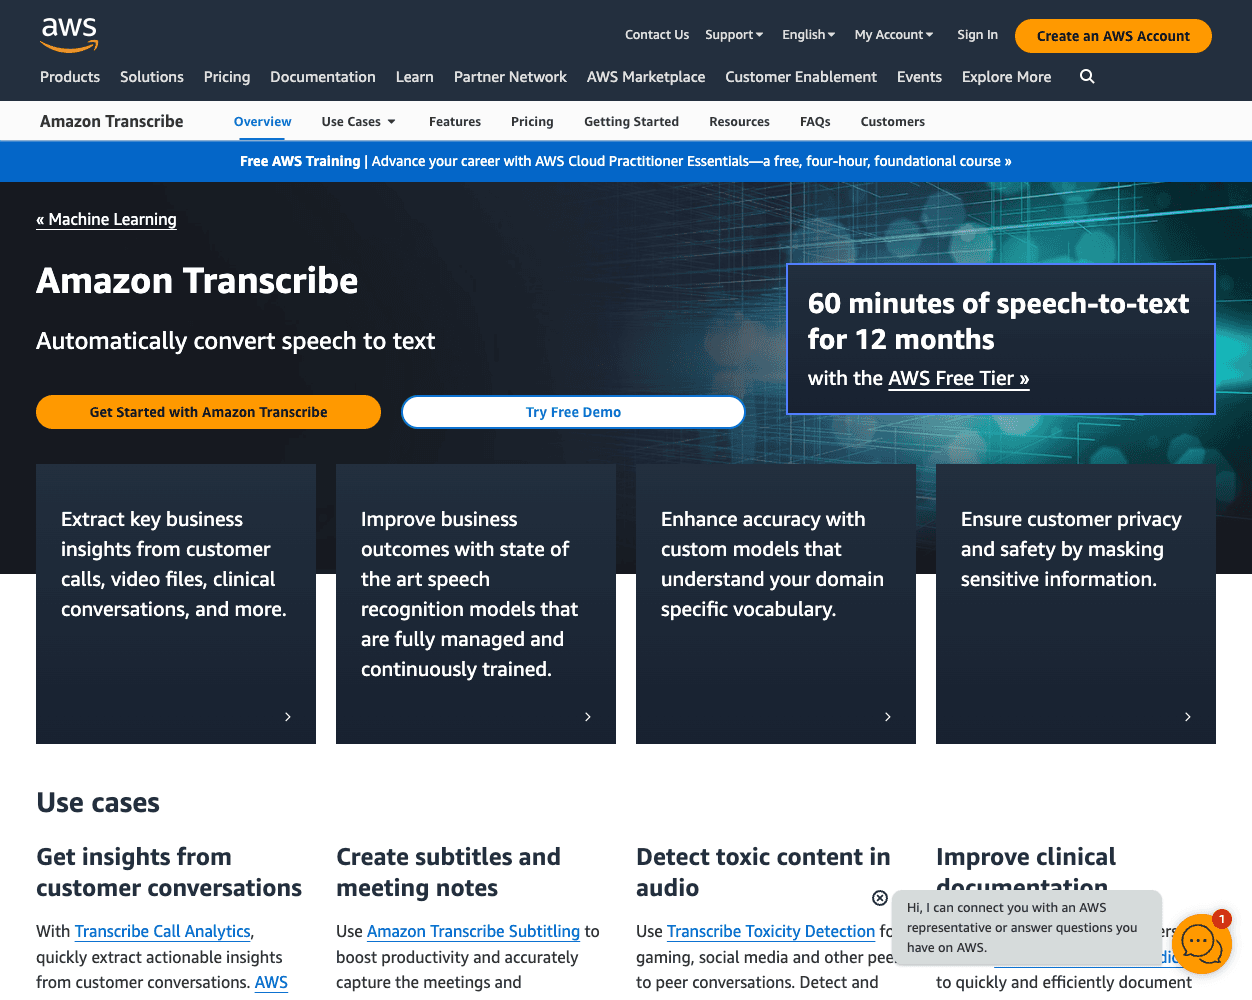This screenshot has height=1000, width=1252.
Task: Open arrow on 'Enhance accuracy' card
Action: pyautogui.click(x=888, y=717)
